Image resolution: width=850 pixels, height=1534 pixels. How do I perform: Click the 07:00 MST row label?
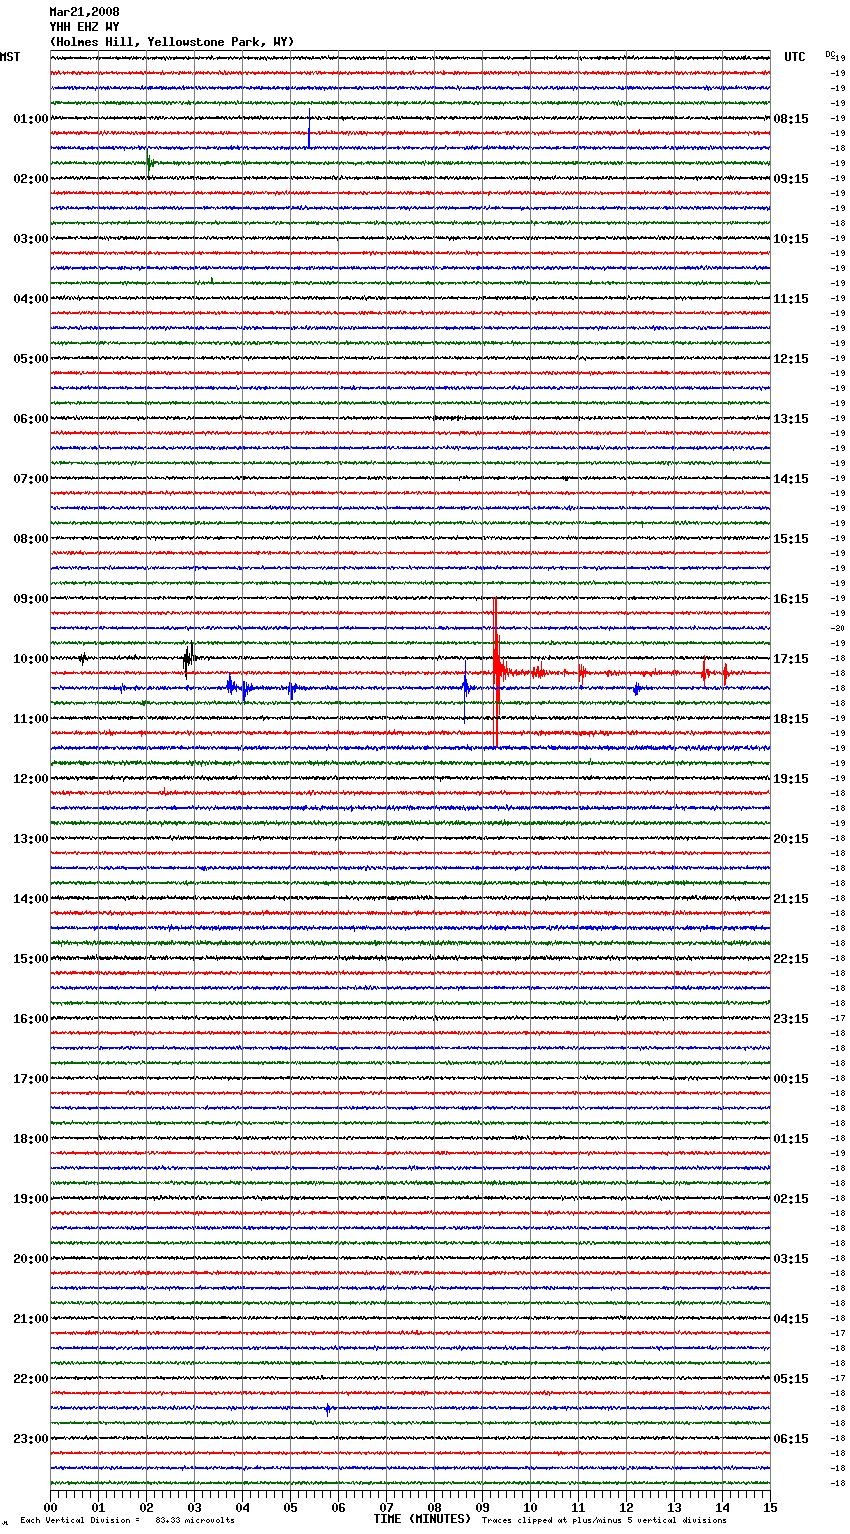[31, 479]
